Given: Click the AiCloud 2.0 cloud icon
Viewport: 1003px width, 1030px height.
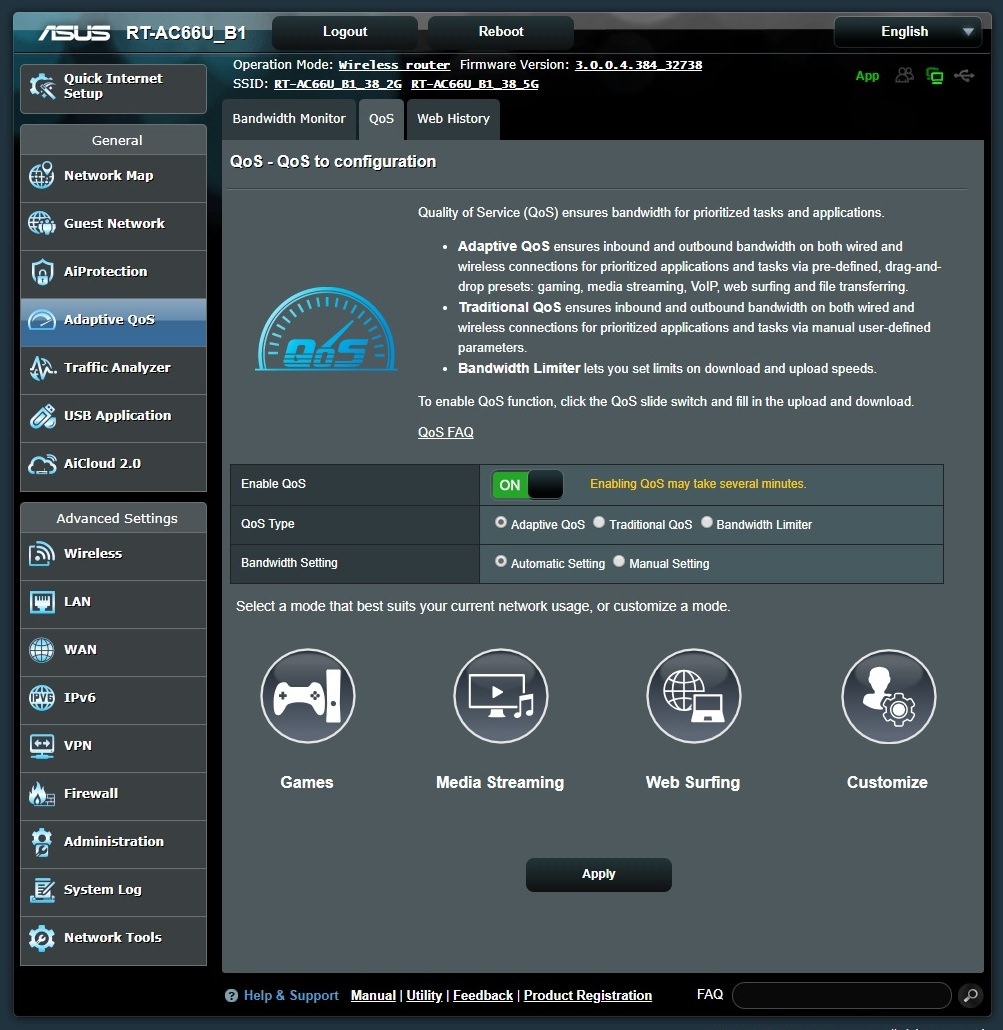Looking at the screenshot, I should tap(42, 464).
